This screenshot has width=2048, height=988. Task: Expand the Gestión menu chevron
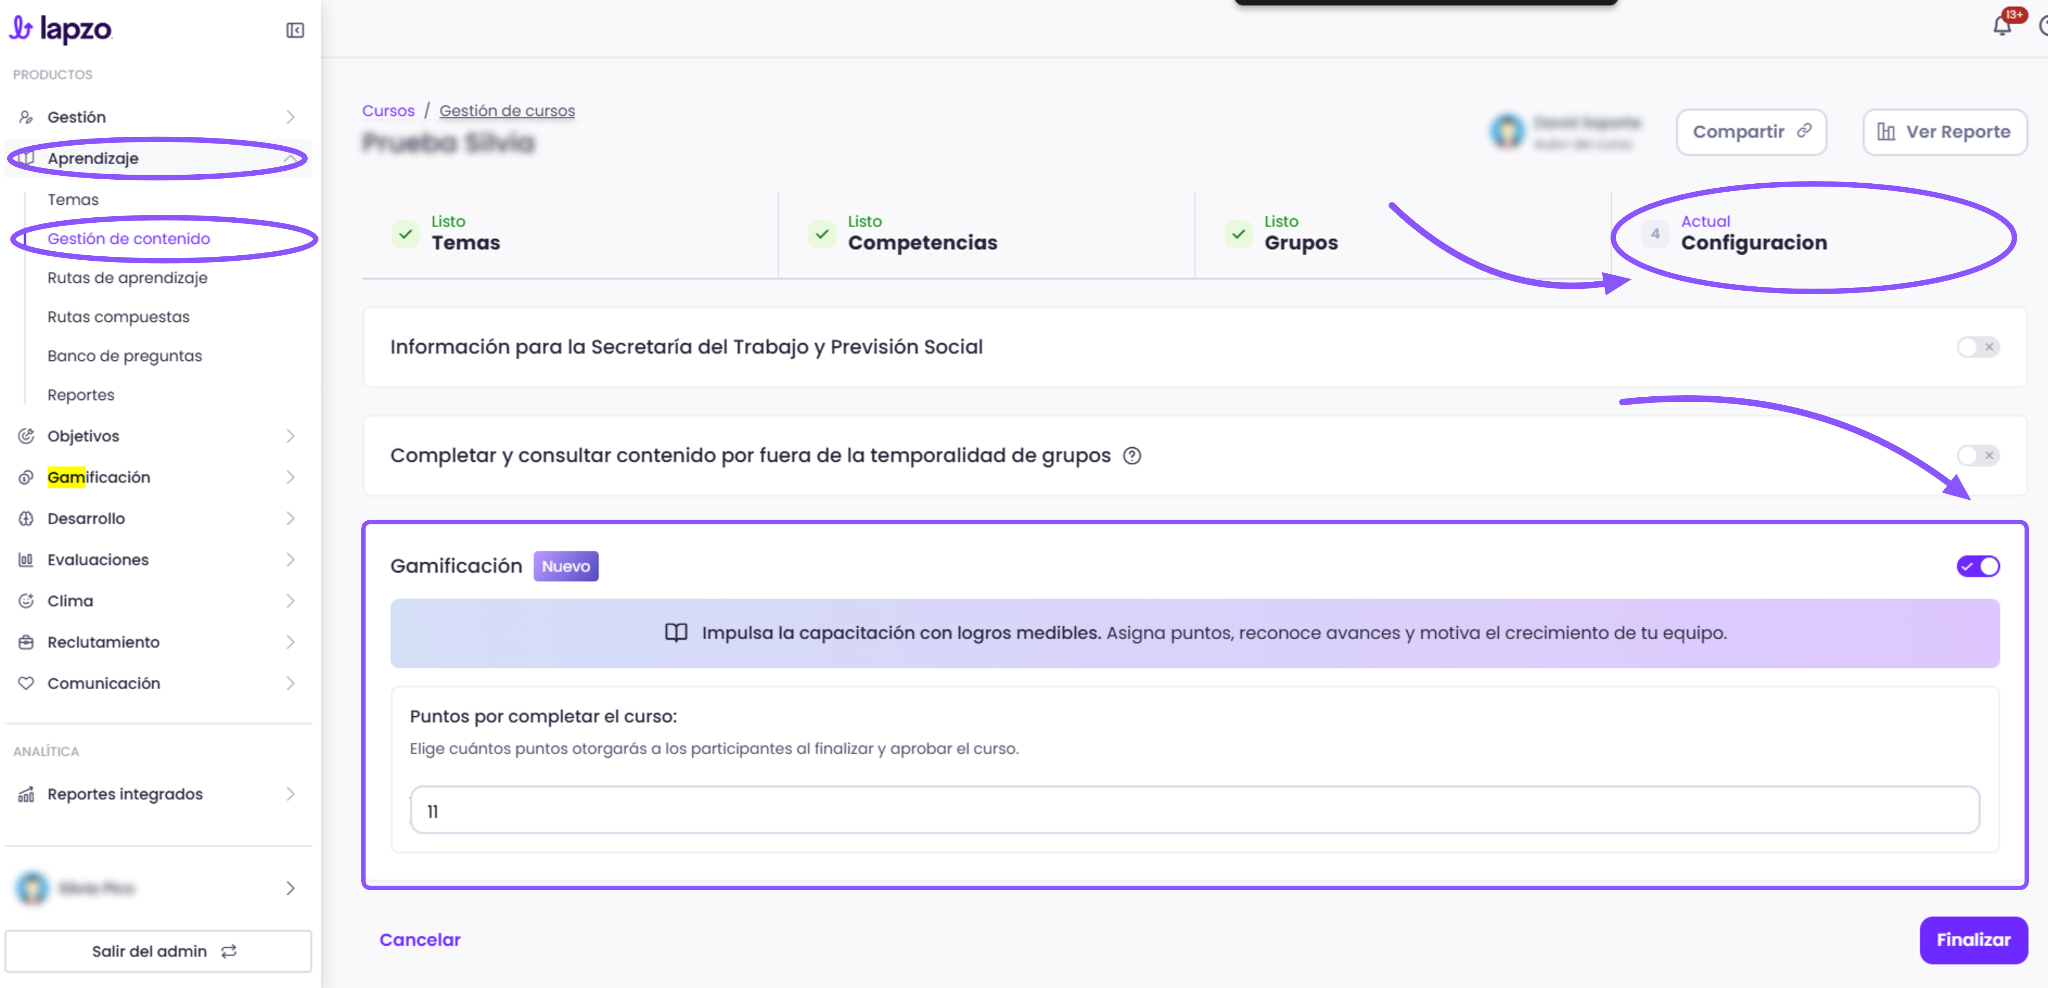[290, 117]
